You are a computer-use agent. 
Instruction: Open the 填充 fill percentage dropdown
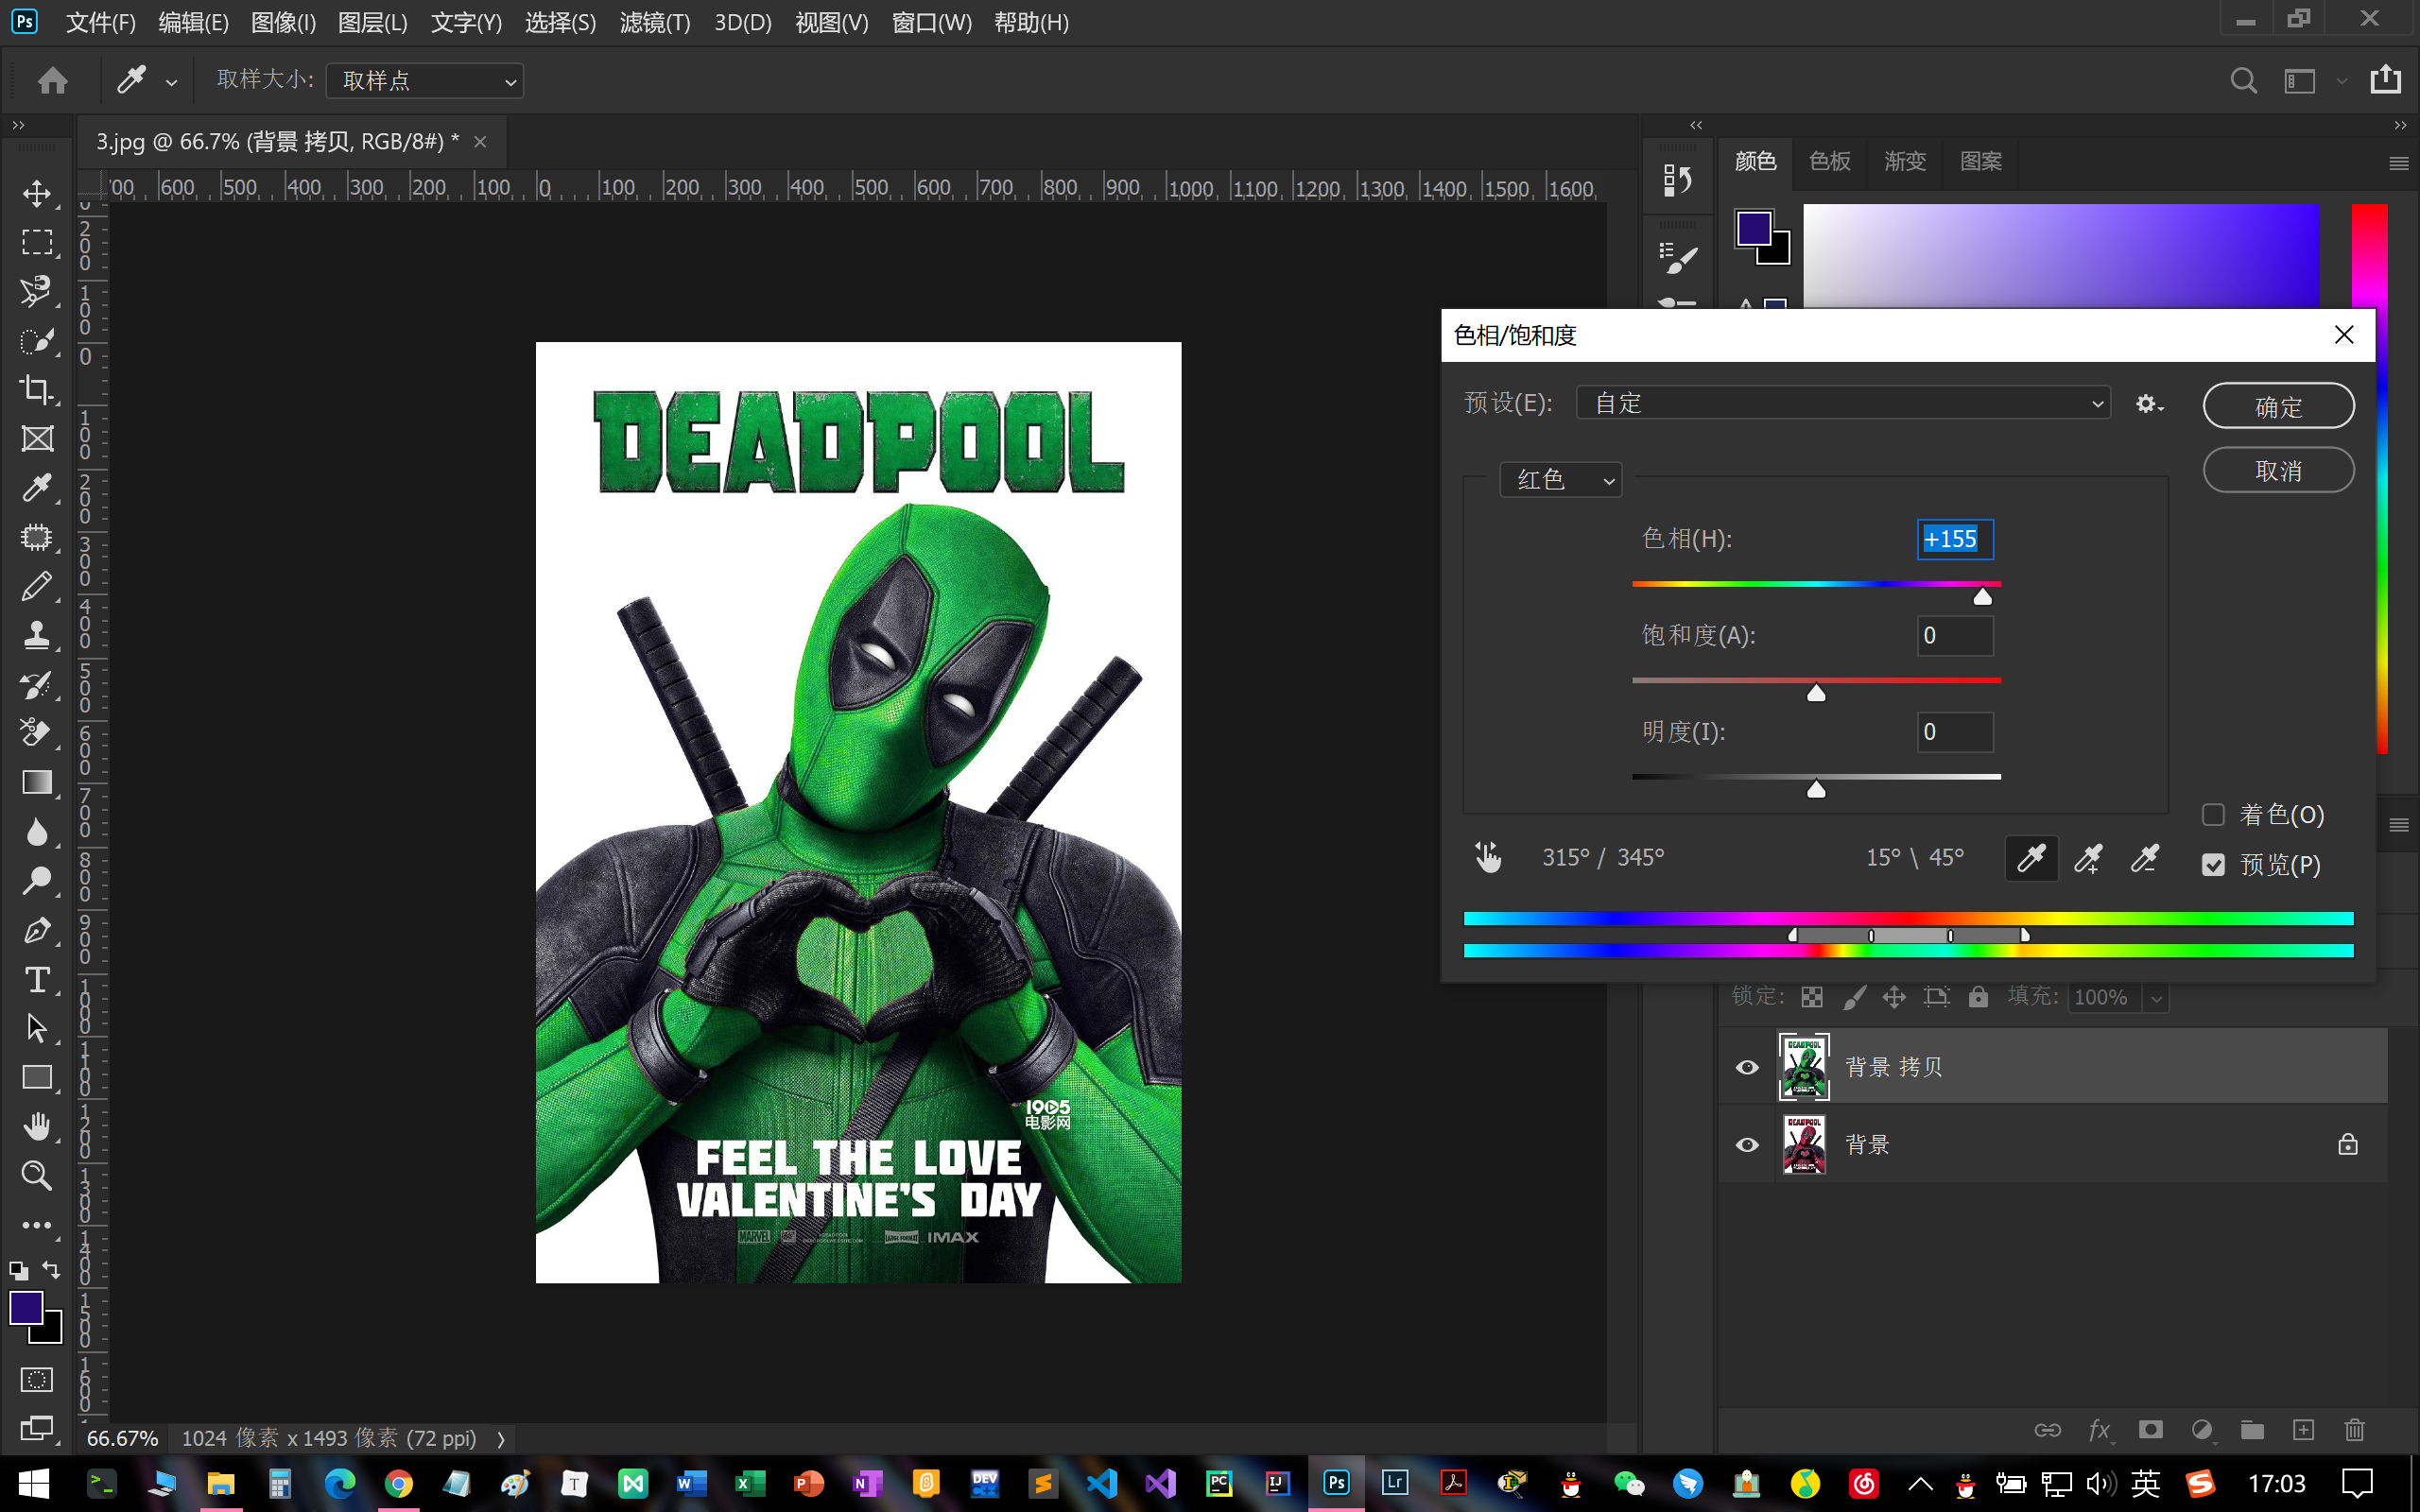tap(2157, 998)
